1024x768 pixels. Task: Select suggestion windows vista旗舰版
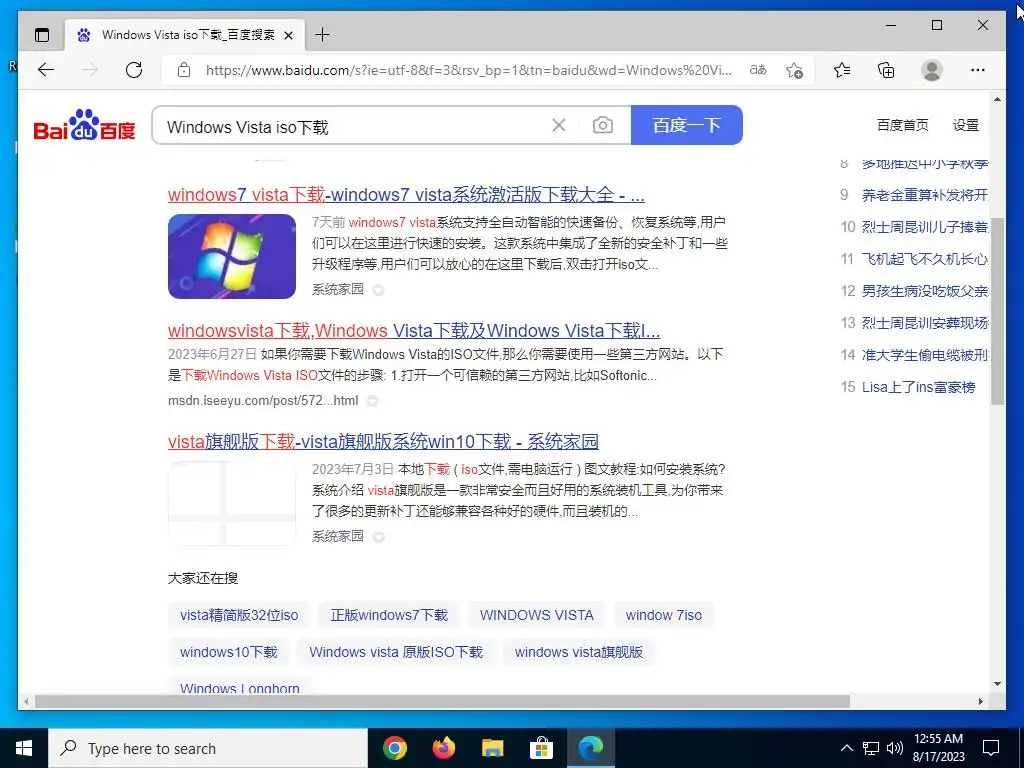point(579,652)
